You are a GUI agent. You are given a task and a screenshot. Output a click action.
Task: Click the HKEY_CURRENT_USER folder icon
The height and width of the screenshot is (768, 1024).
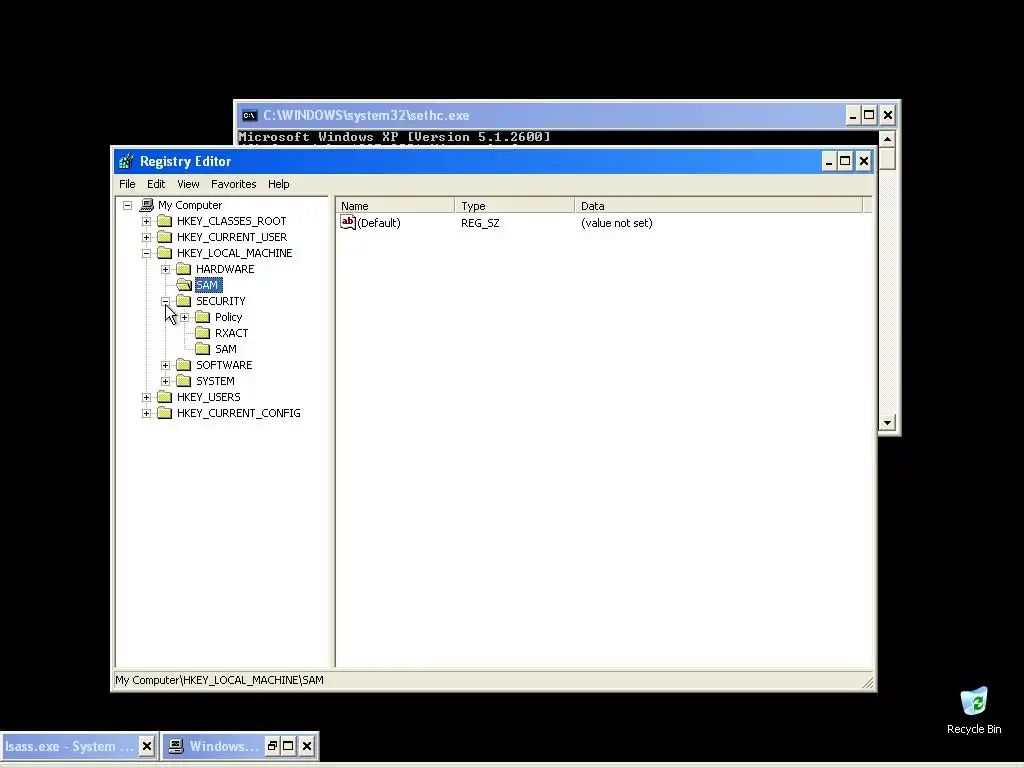coord(165,237)
